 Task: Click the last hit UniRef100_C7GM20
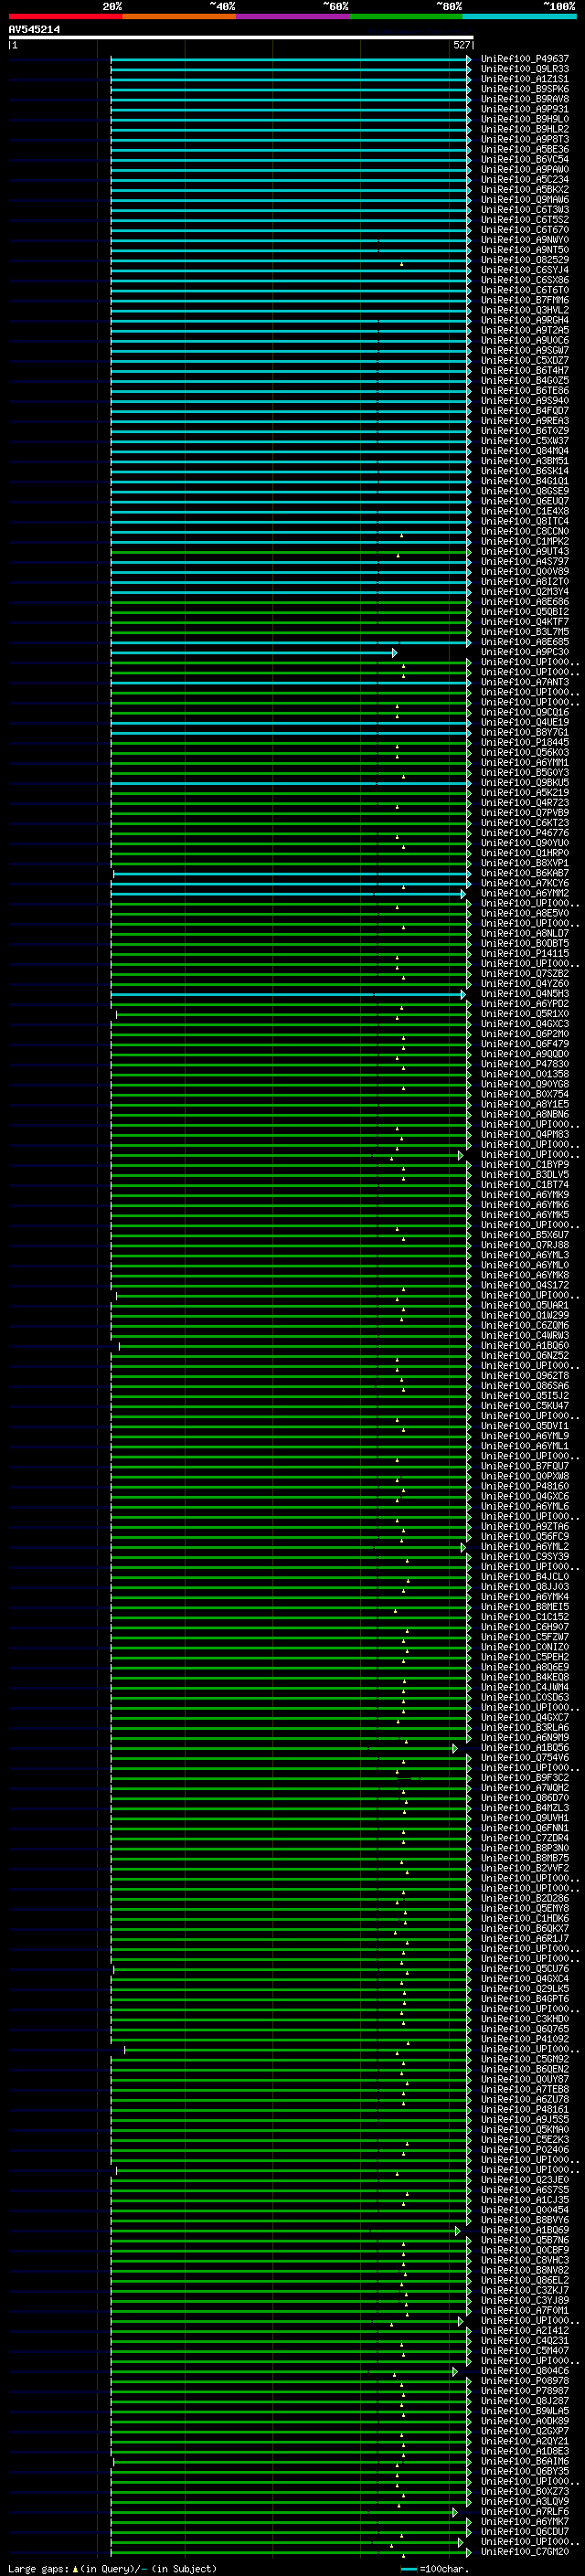click(x=524, y=2552)
